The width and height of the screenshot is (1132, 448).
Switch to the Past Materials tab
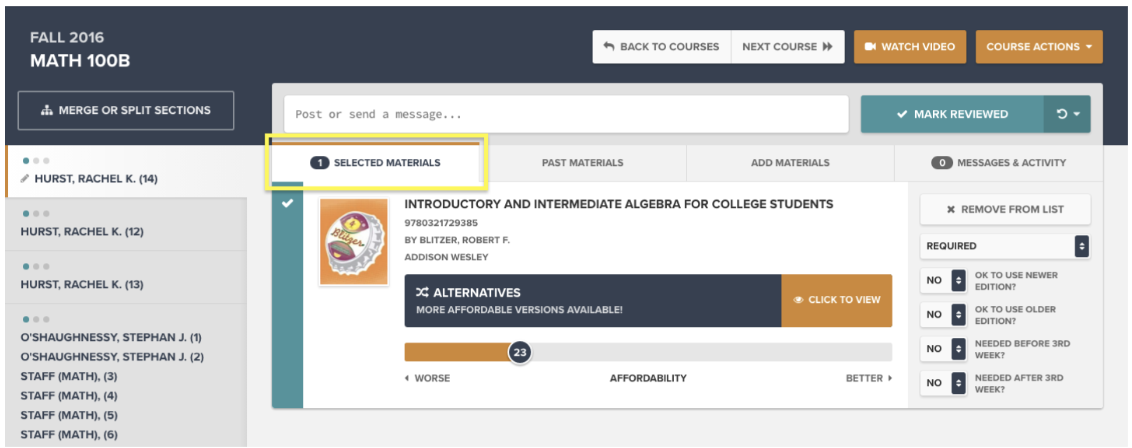583,163
